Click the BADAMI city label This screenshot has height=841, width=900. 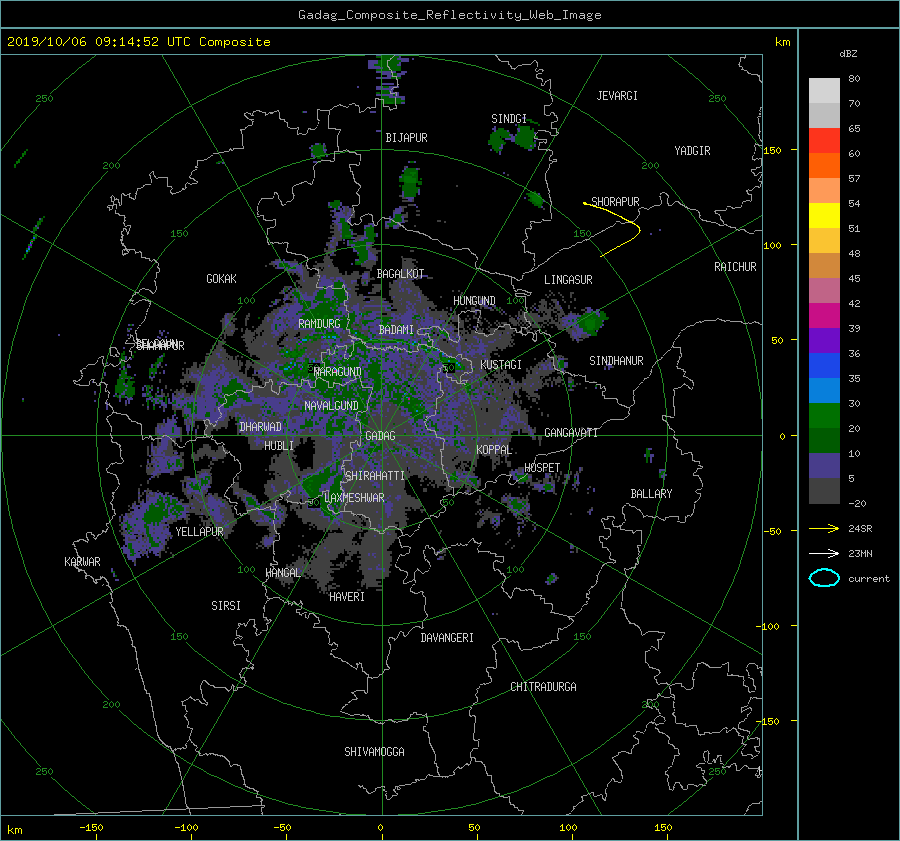[x=396, y=330]
